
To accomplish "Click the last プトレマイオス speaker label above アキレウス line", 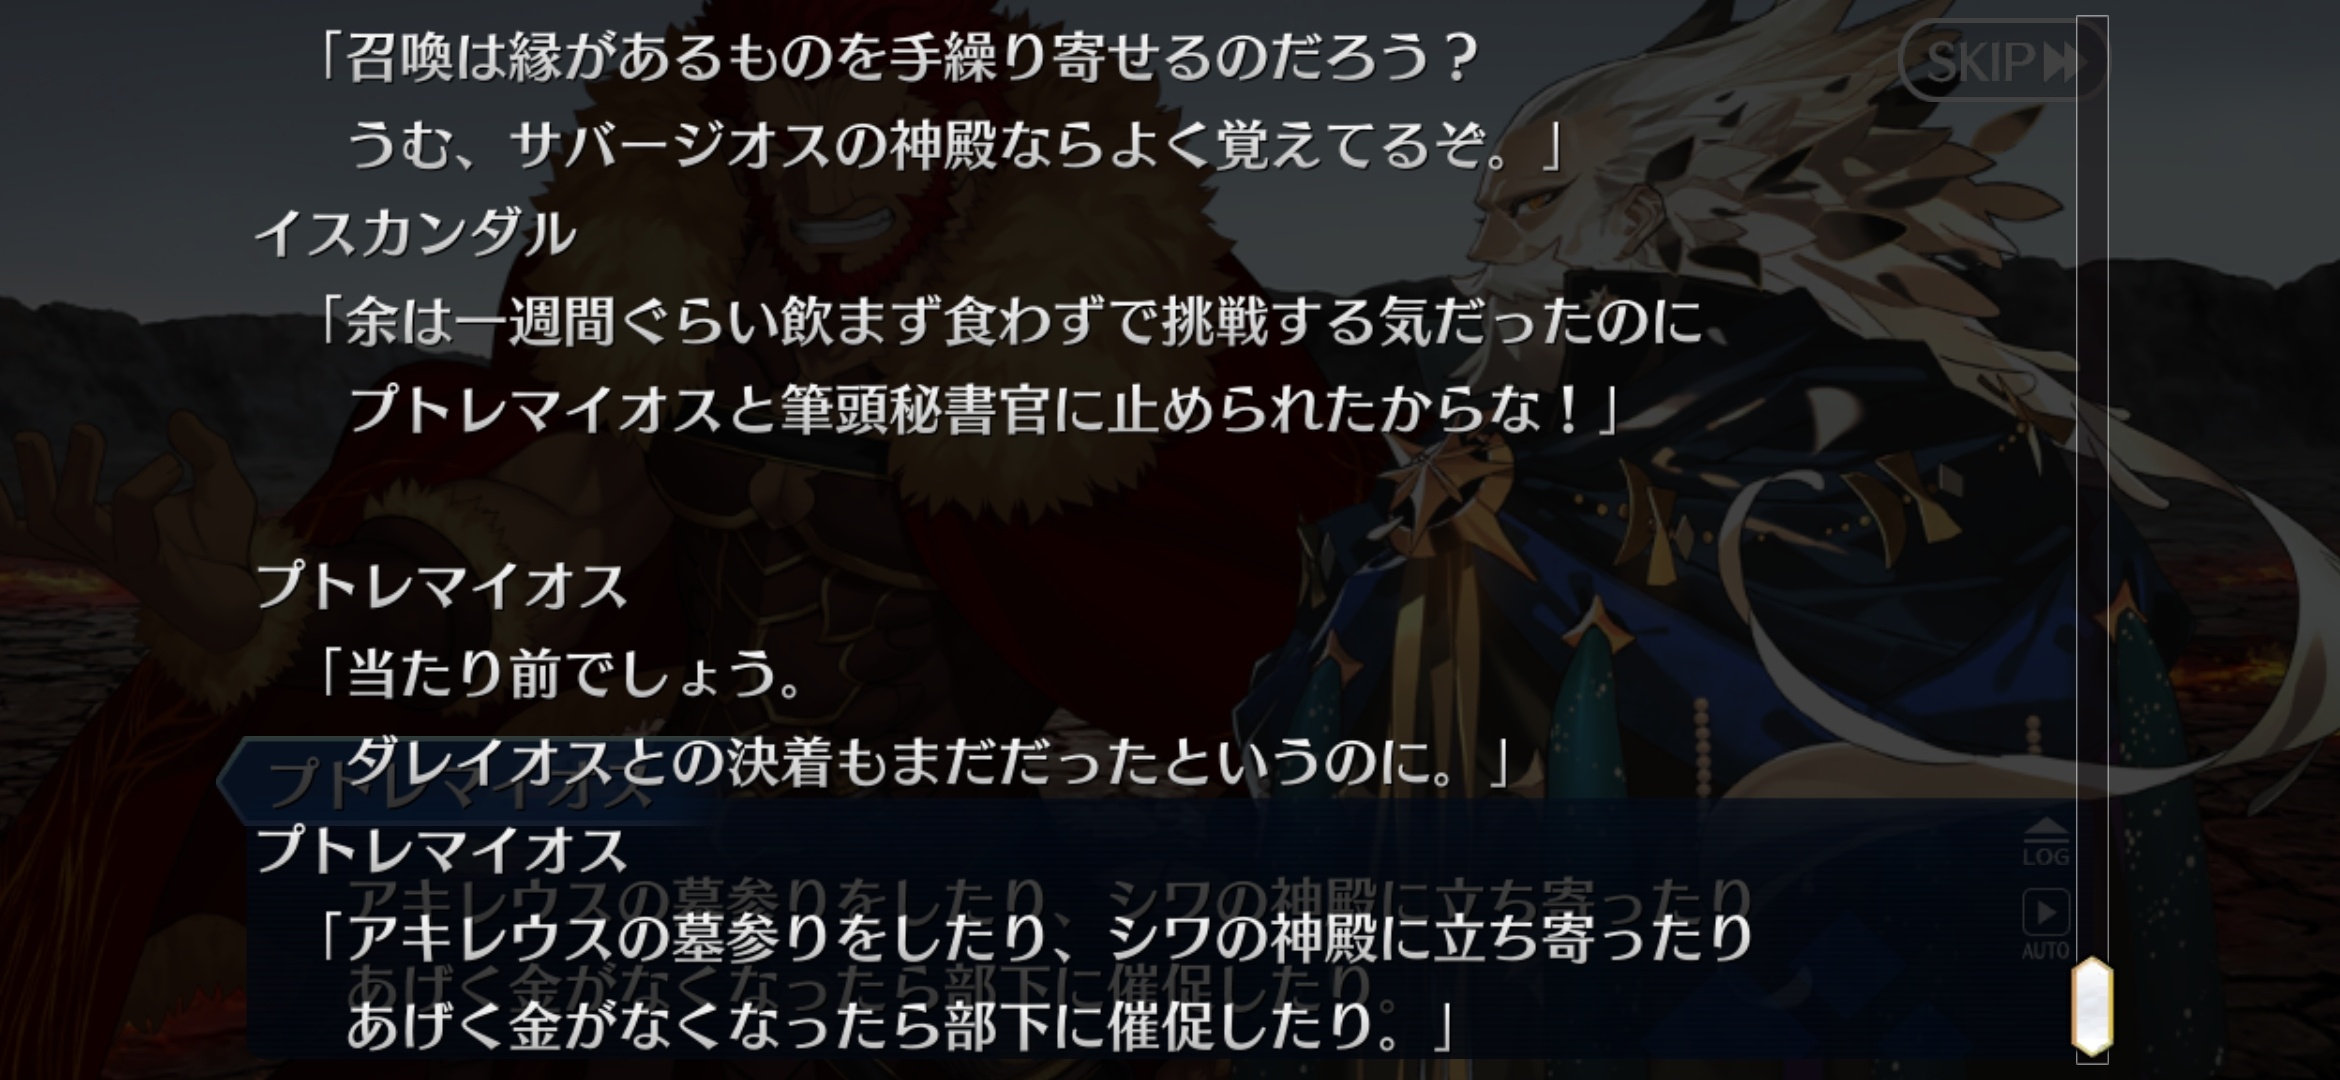I will pyautogui.click(x=441, y=850).
